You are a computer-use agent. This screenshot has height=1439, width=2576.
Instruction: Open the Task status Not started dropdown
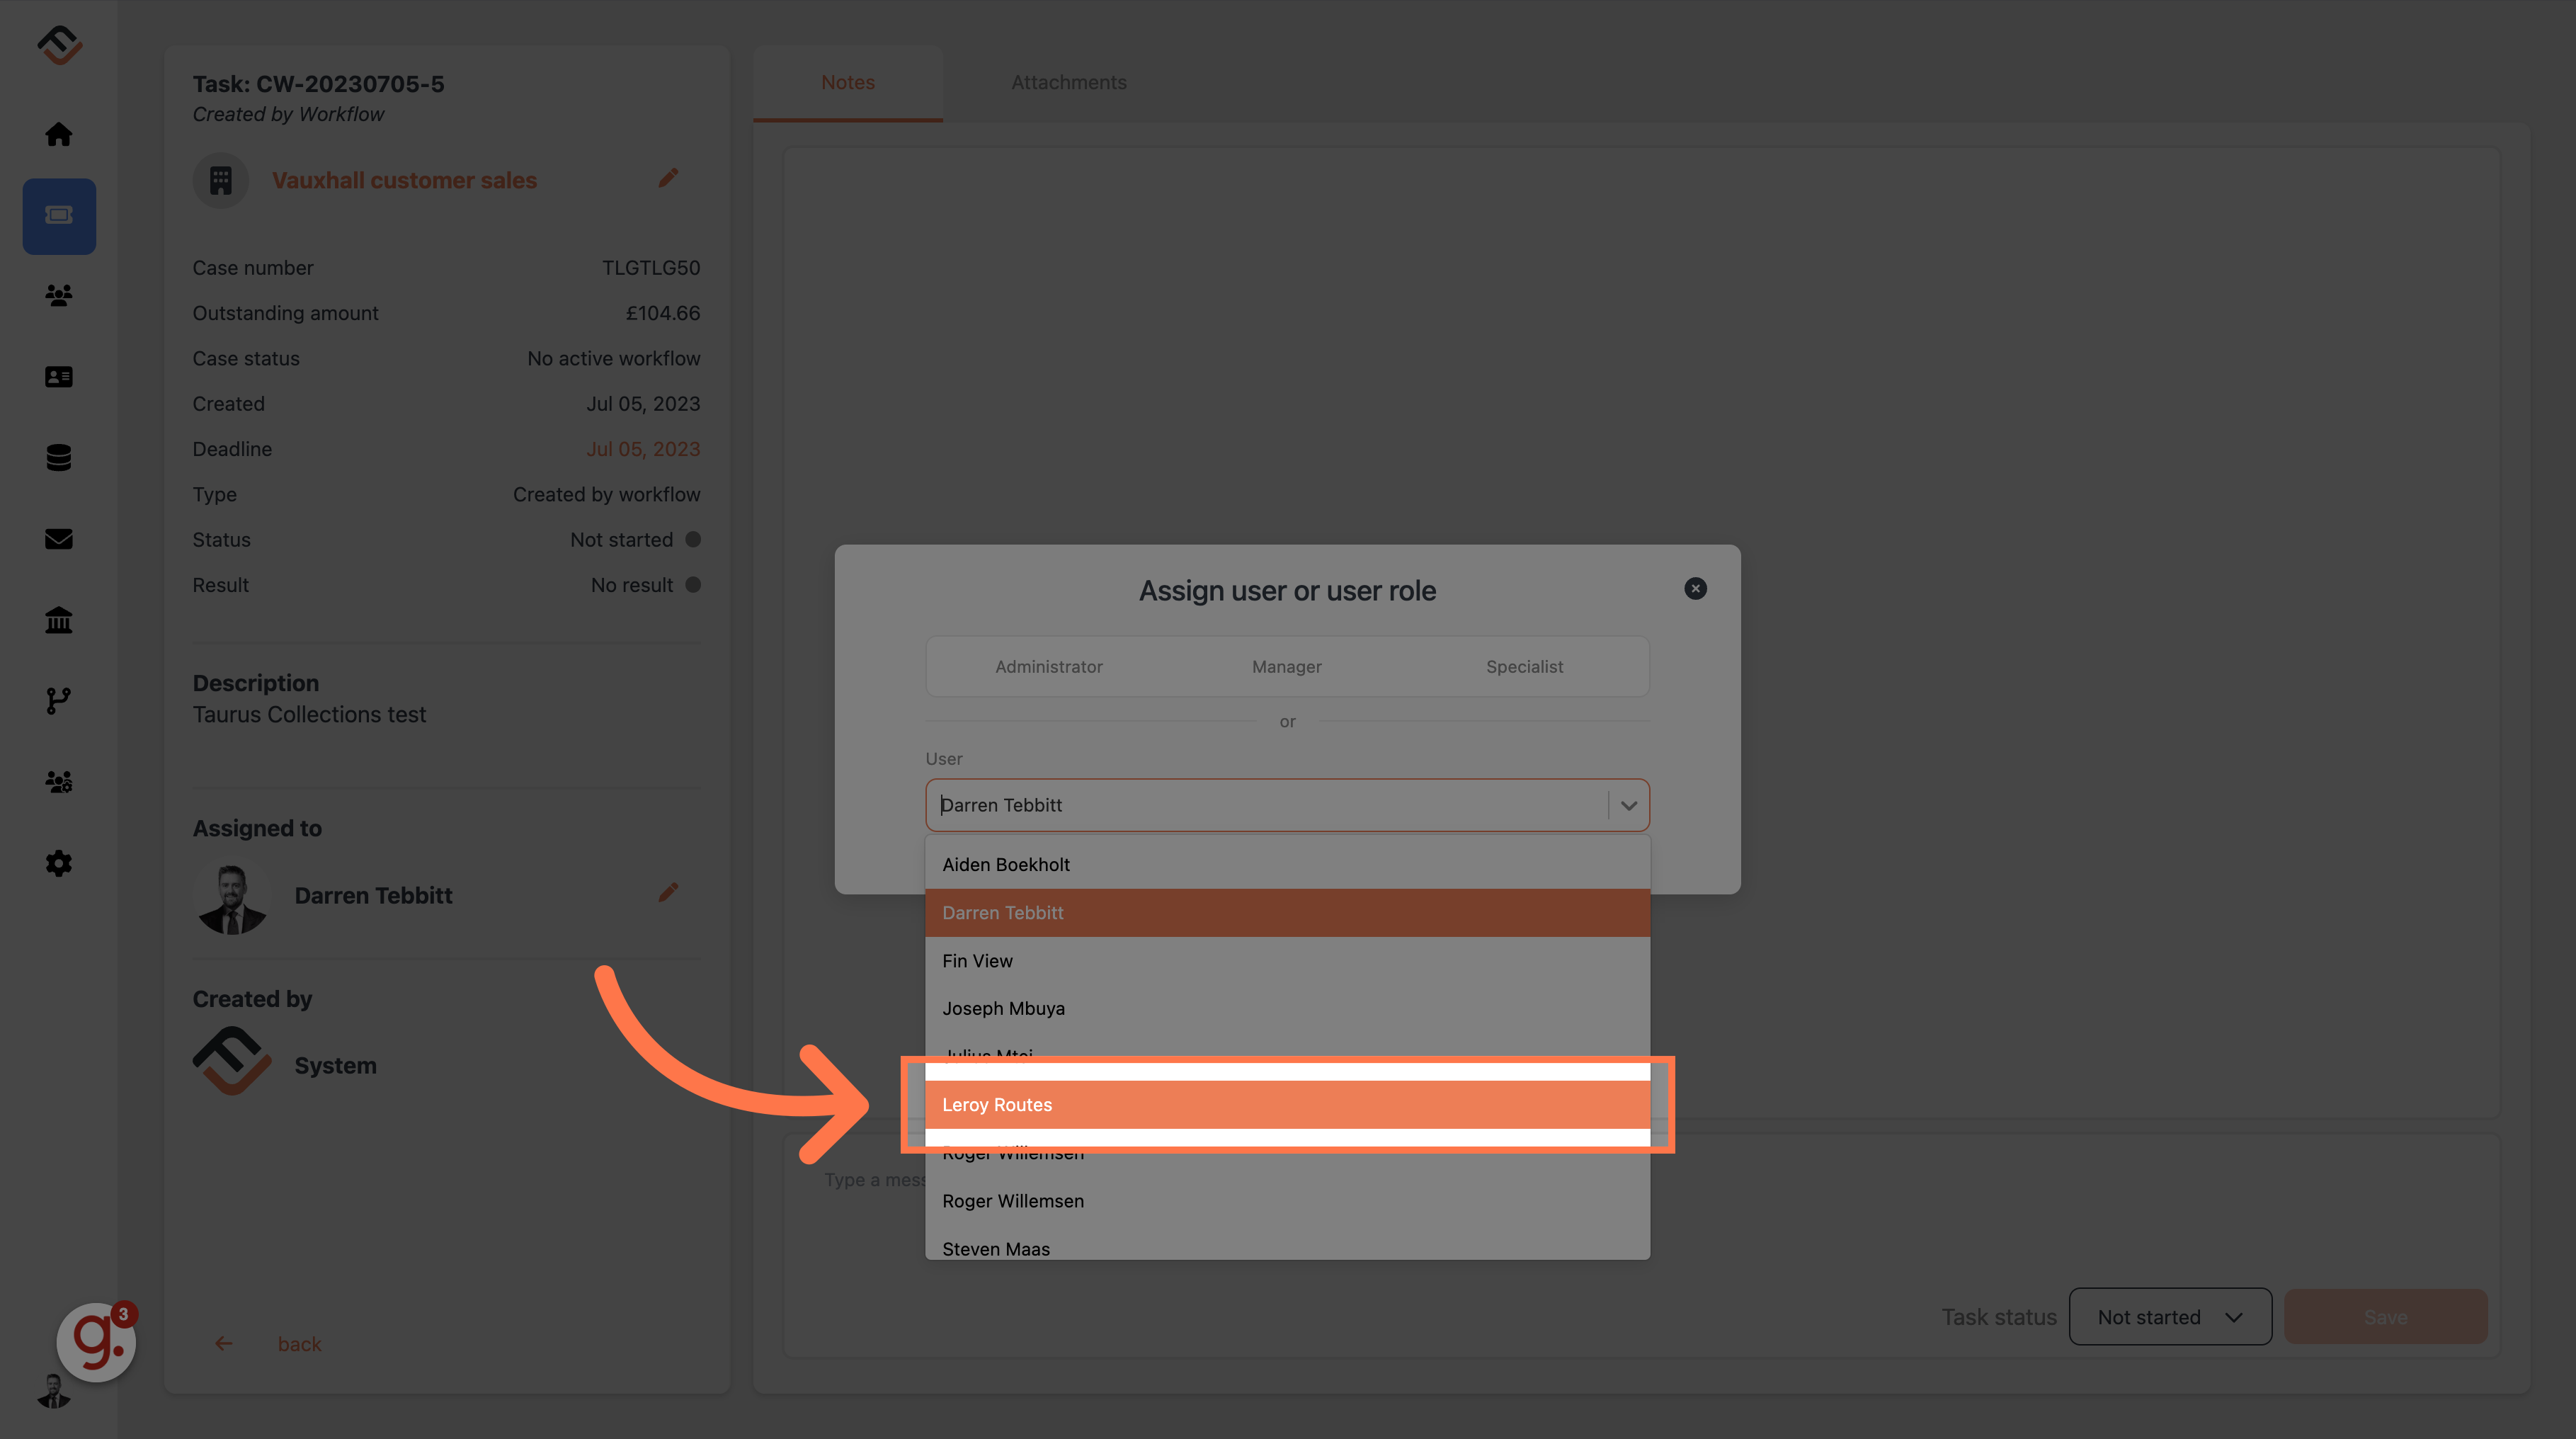[x=2170, y=1317]
